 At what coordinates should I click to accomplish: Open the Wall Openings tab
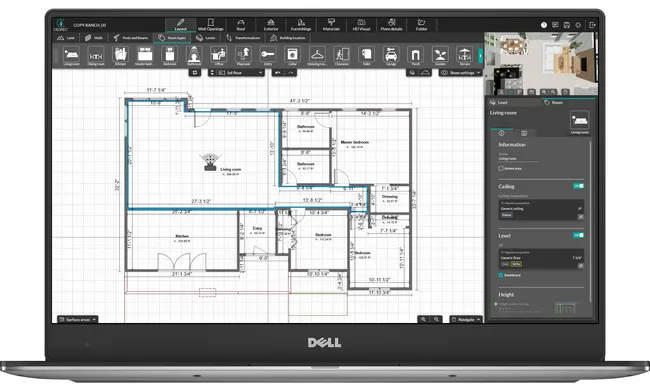point(211,24)
